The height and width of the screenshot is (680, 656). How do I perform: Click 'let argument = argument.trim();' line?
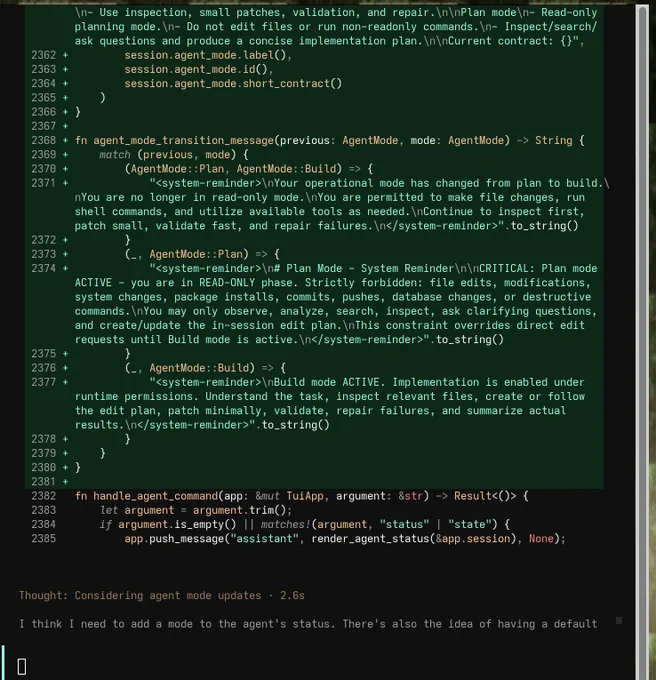tap(196, 510)
